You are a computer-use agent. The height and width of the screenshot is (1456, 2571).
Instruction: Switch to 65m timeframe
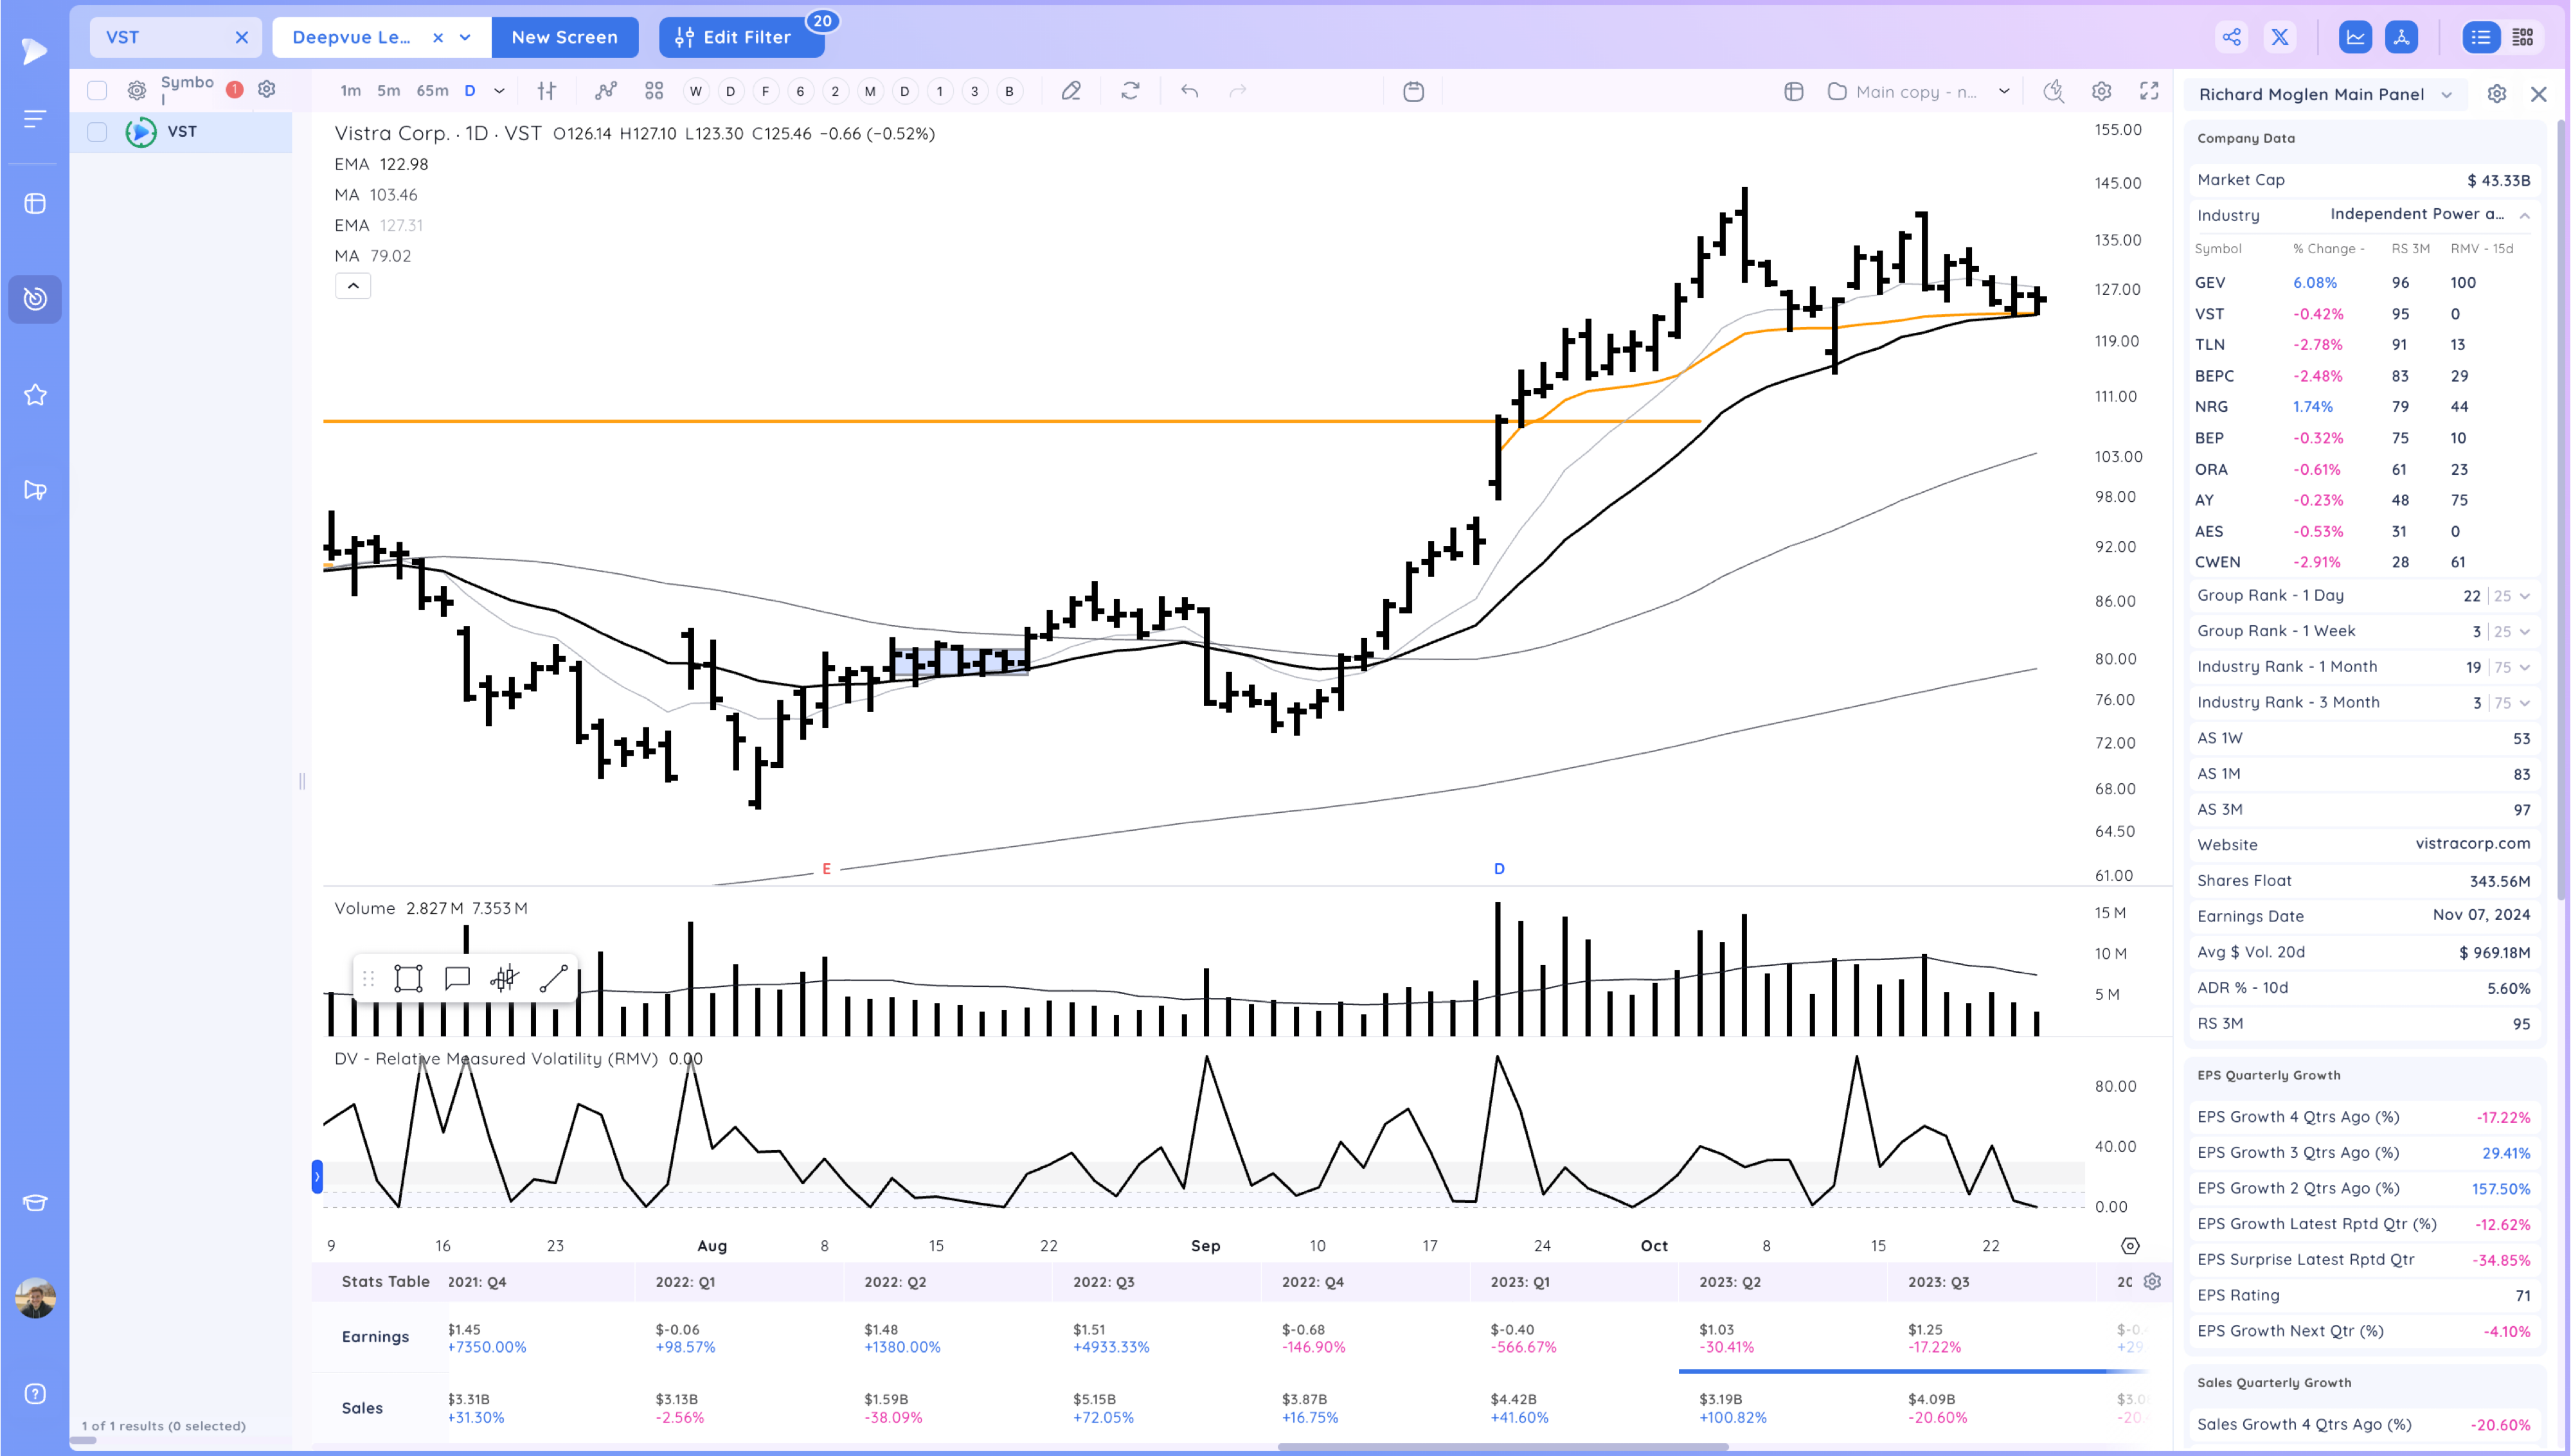point(432,91)
